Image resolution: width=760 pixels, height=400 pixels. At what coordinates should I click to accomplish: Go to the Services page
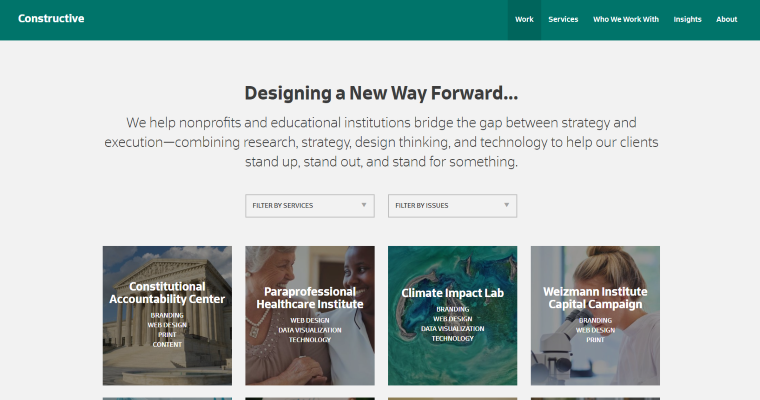(563, 19)
